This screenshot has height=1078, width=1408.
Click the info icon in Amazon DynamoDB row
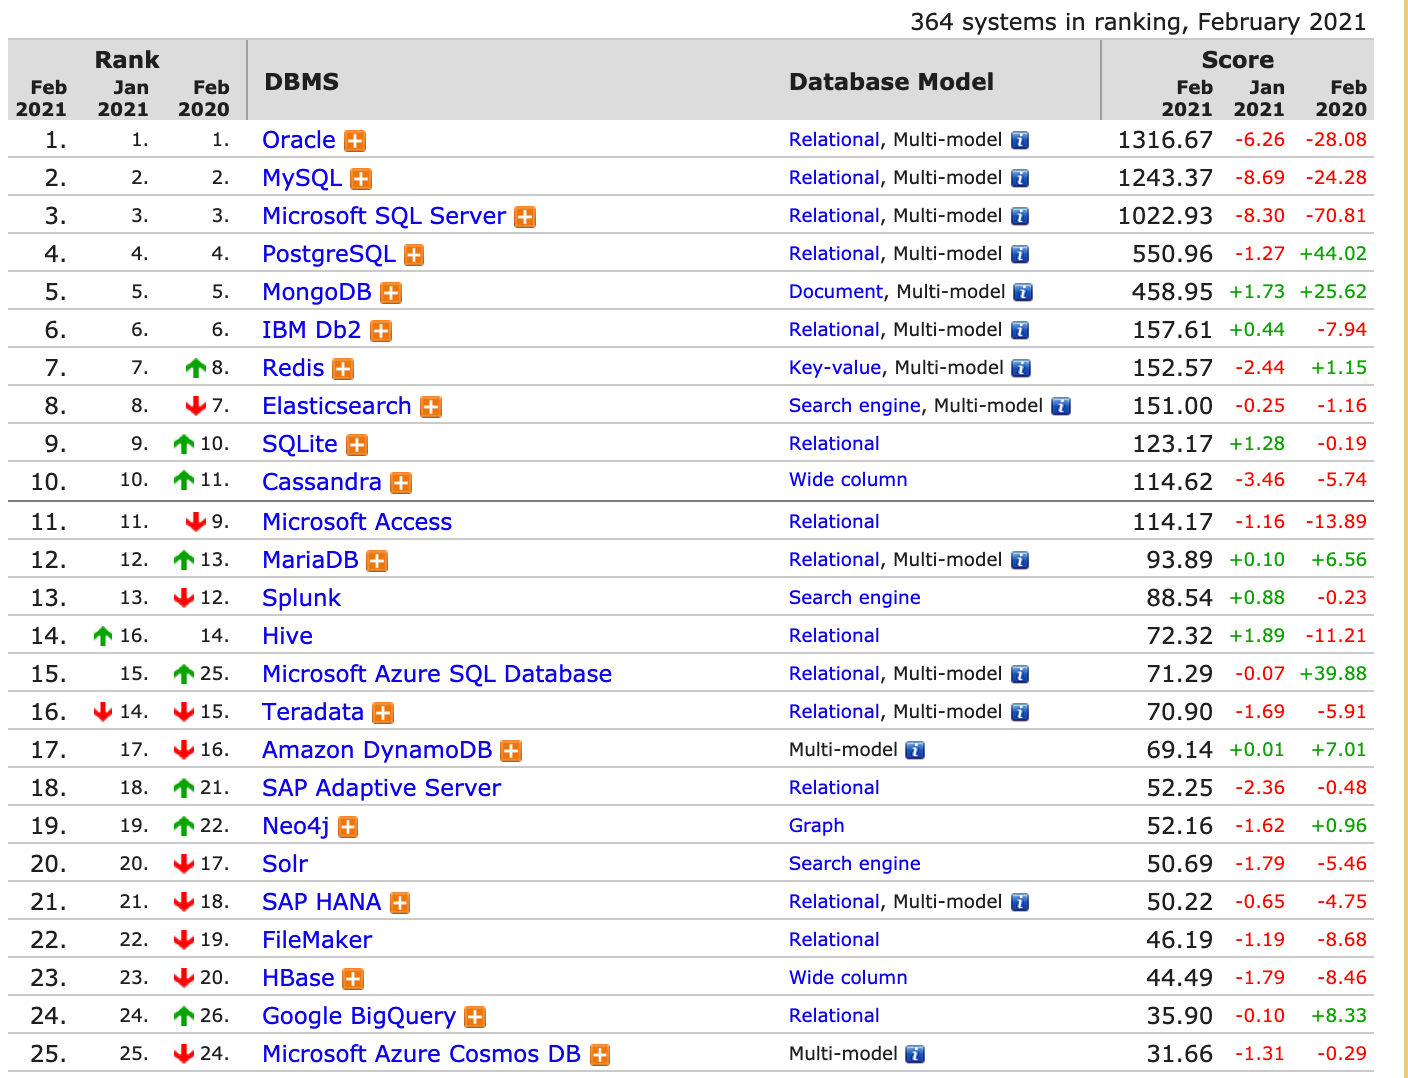point(915,750)
